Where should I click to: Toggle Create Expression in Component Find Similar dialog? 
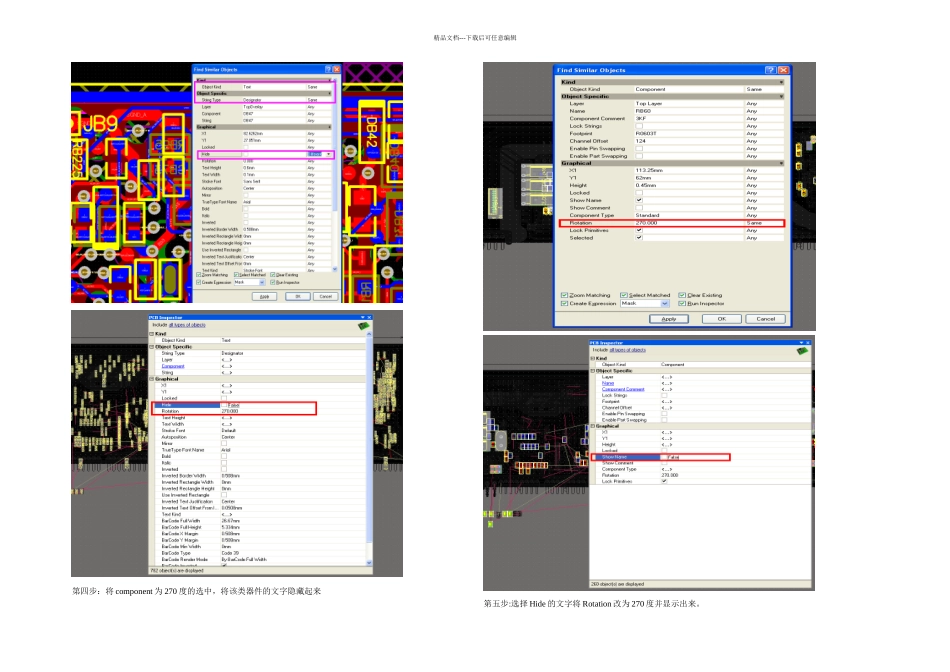[564, 304]
